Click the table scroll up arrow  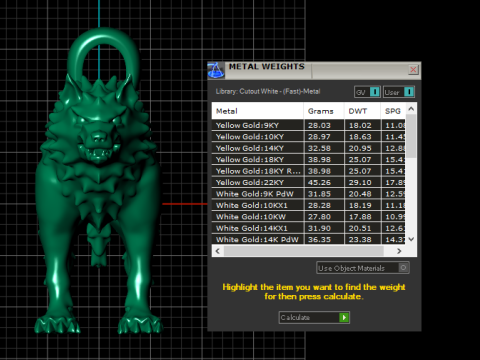(411, 109)
